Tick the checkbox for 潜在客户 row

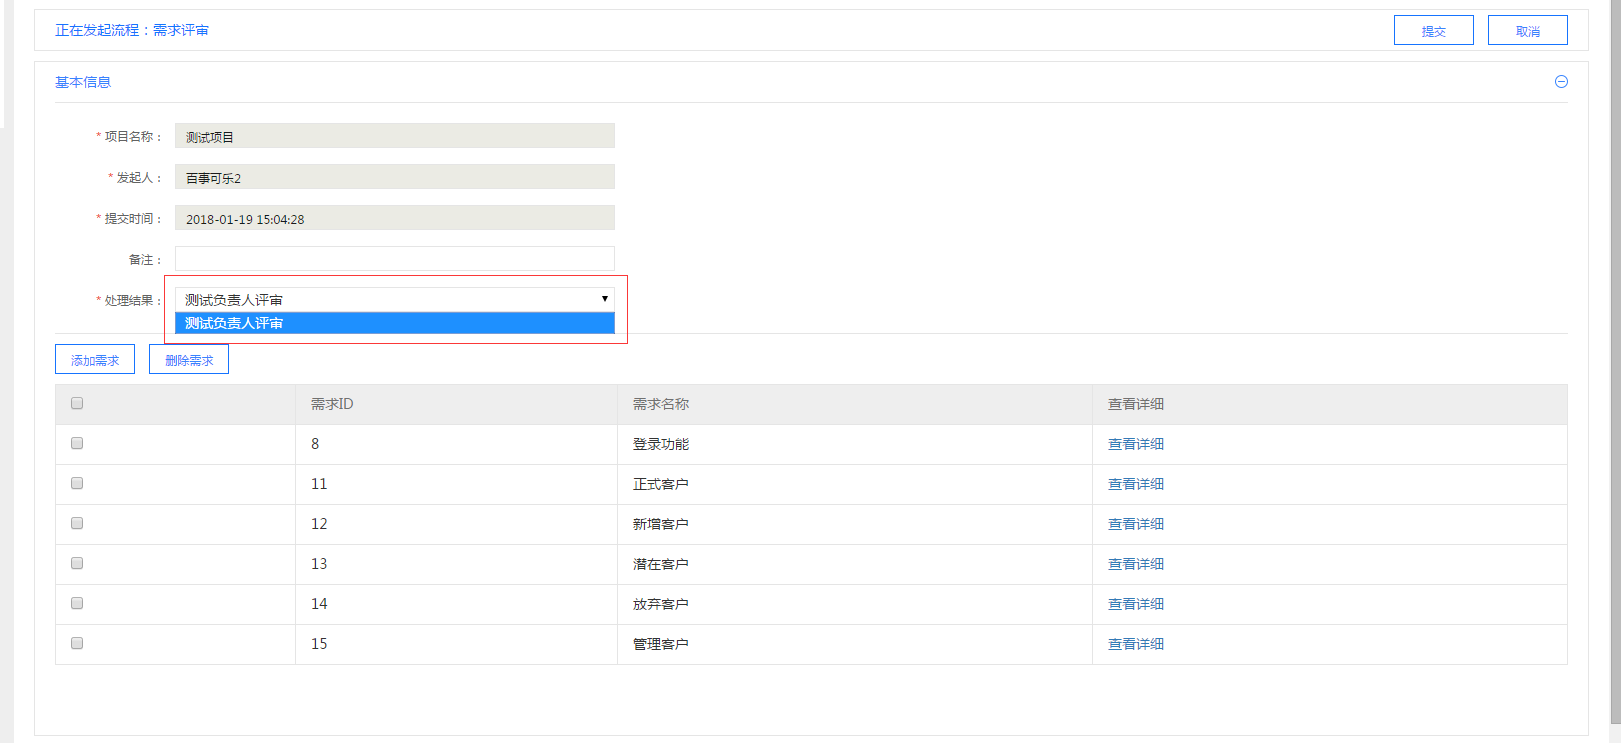point(77,564)
